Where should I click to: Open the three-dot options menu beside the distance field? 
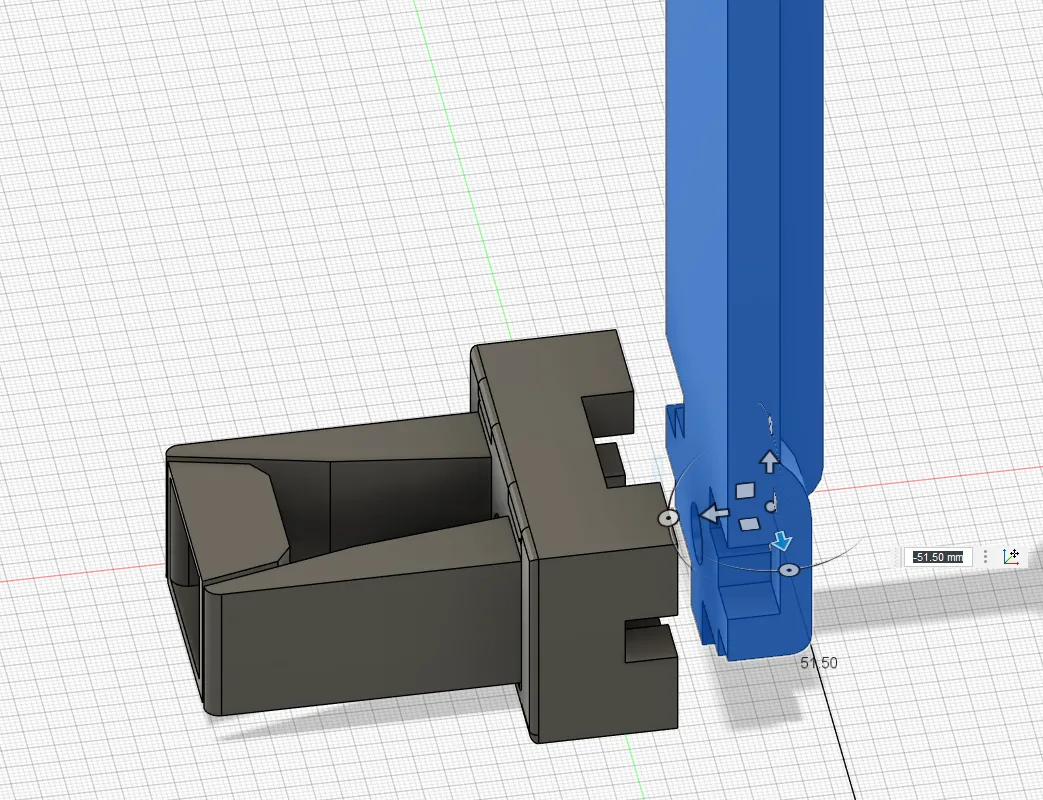coord(986,557)
